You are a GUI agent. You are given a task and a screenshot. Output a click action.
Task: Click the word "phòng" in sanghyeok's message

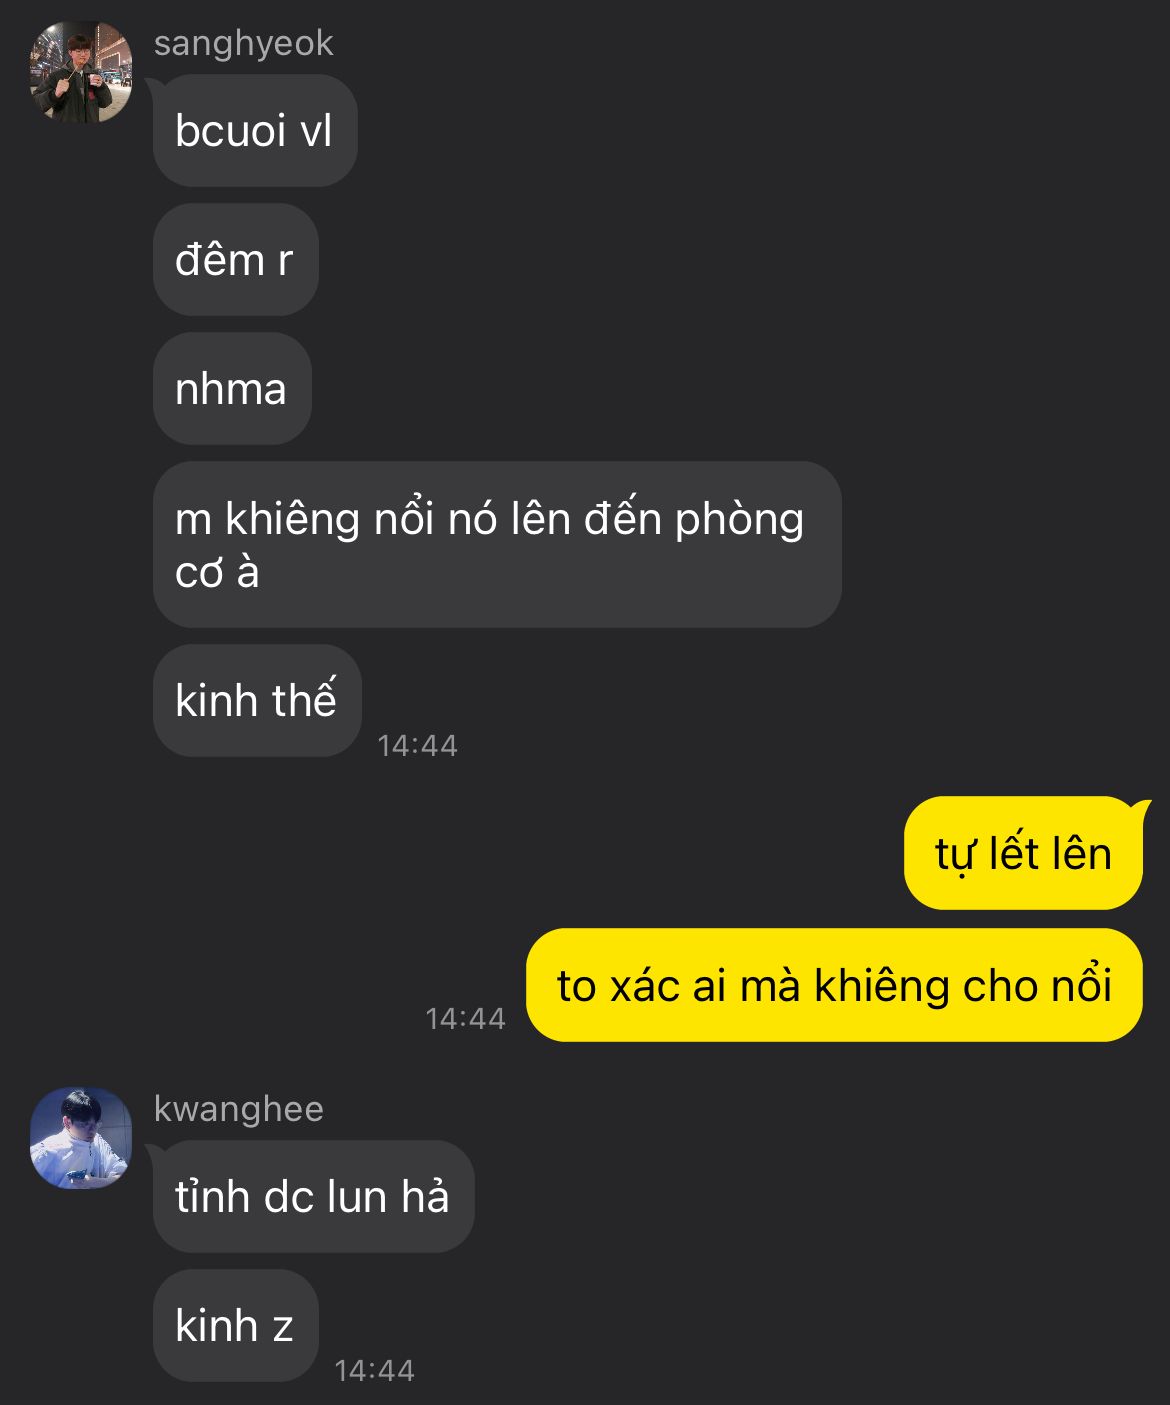pyautogui.click(x=739, y=520)
